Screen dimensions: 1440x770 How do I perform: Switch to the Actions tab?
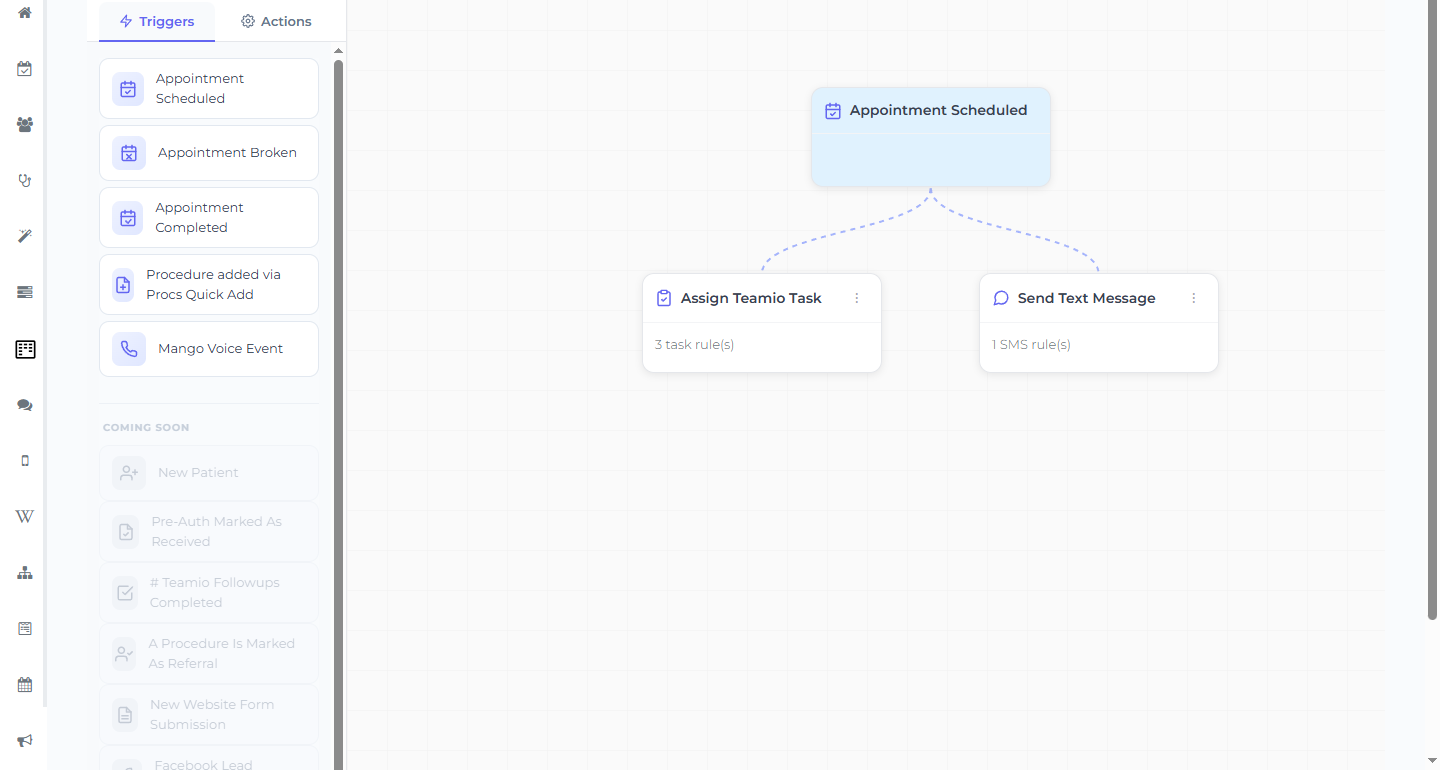pos(277,21)
